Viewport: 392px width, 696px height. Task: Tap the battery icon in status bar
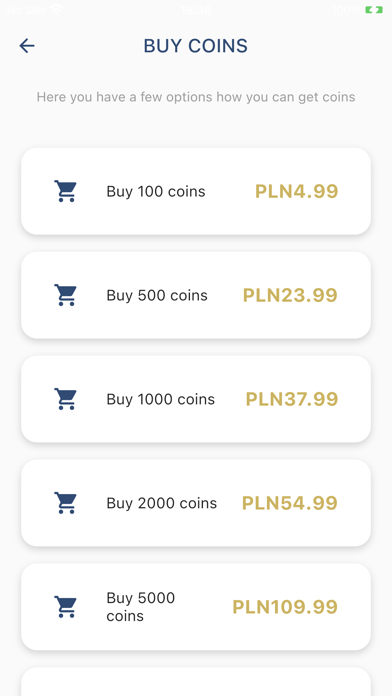pos(374,9)
